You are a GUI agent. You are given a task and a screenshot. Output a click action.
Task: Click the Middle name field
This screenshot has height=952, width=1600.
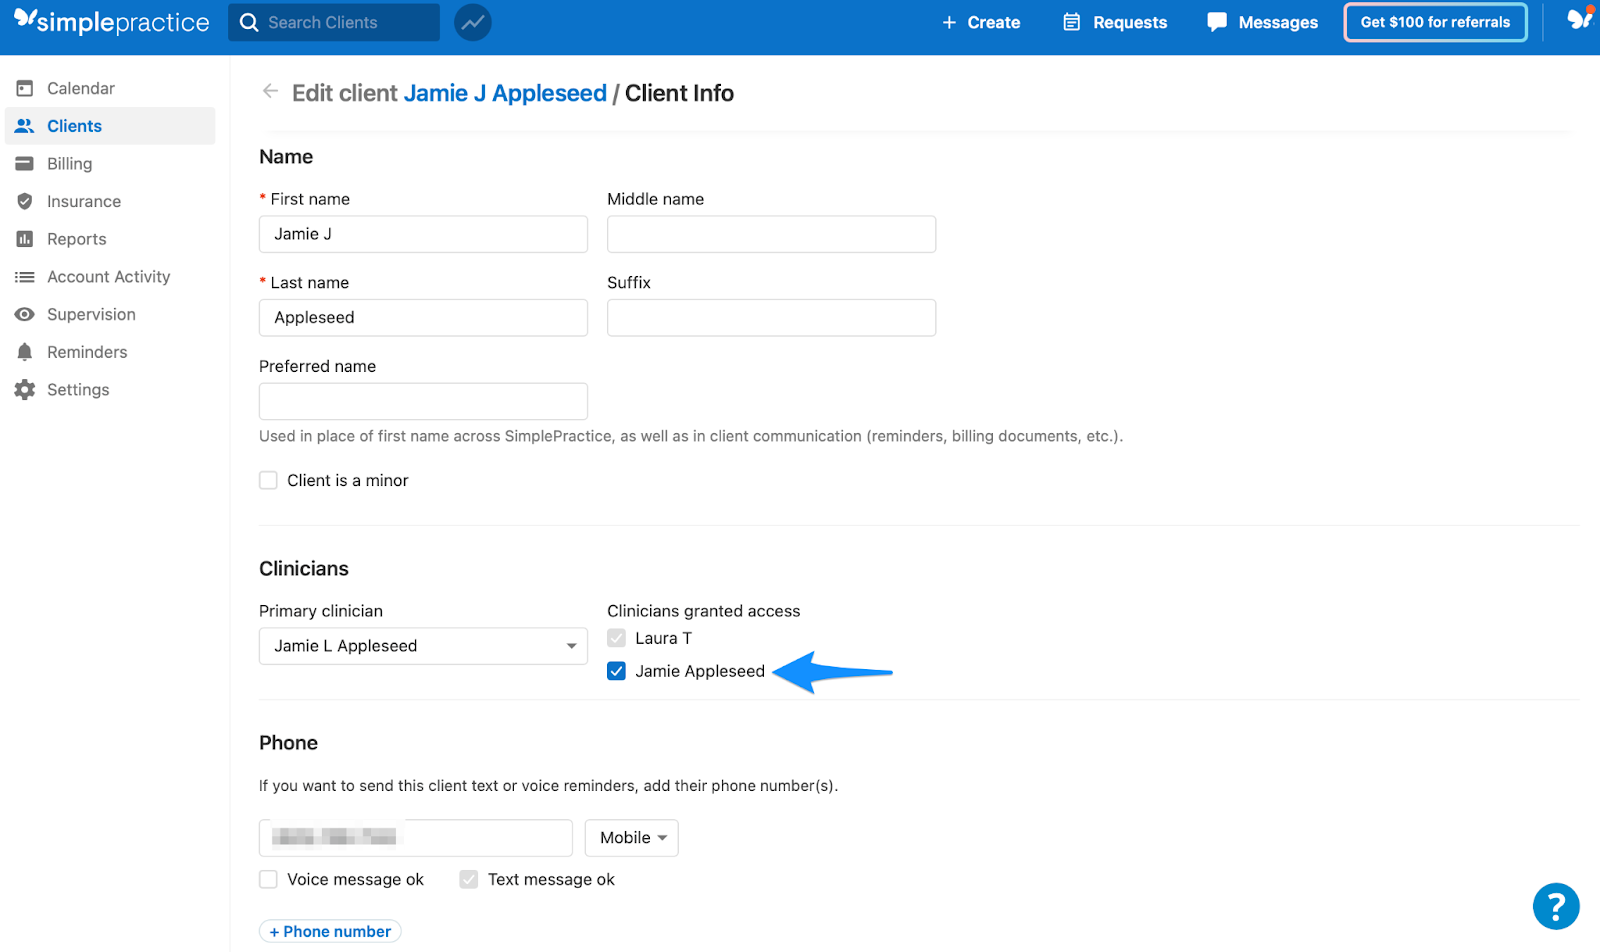(x=771, y=234)
